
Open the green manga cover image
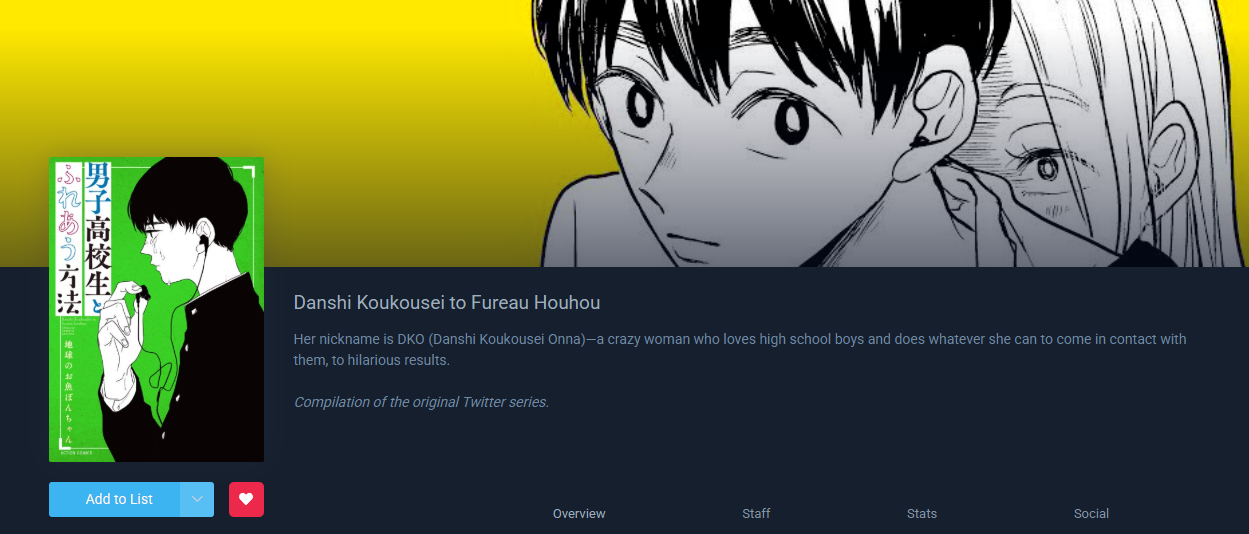pos(156,309)
